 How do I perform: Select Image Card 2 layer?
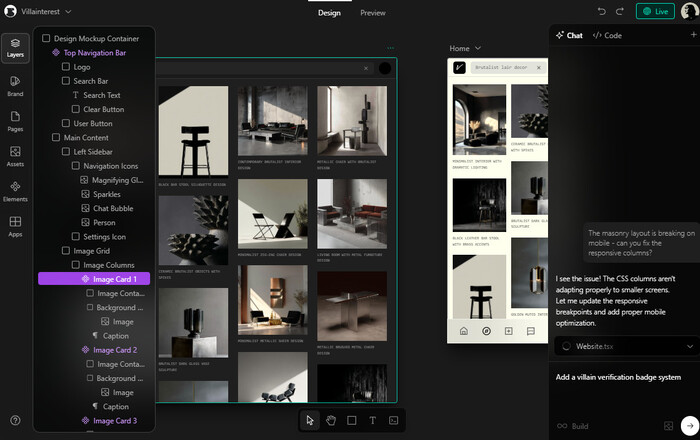(114, 350)
